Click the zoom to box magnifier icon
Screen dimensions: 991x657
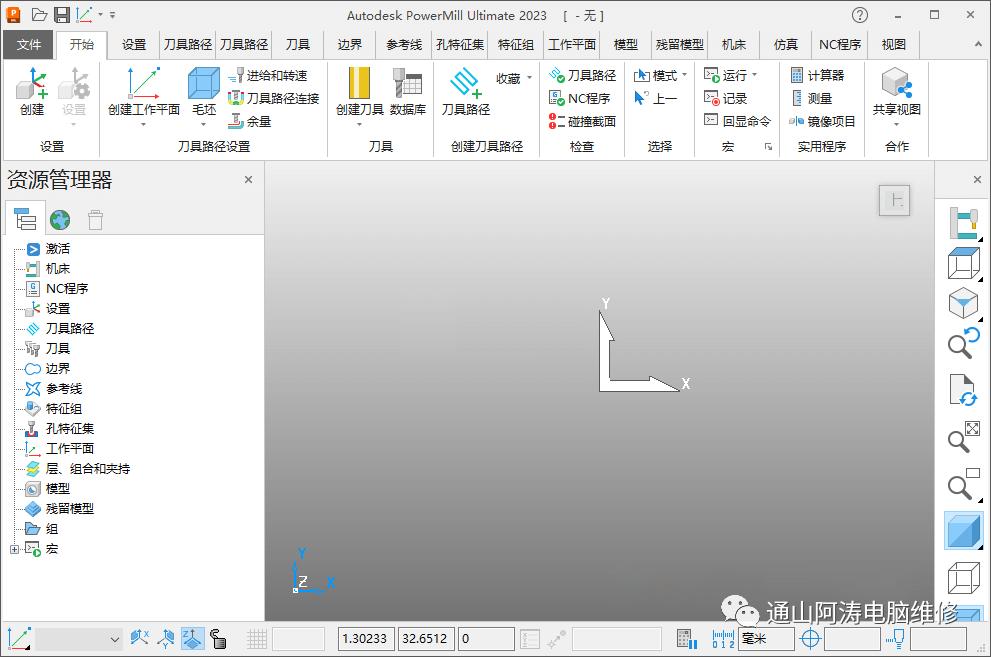click(964, 484)
